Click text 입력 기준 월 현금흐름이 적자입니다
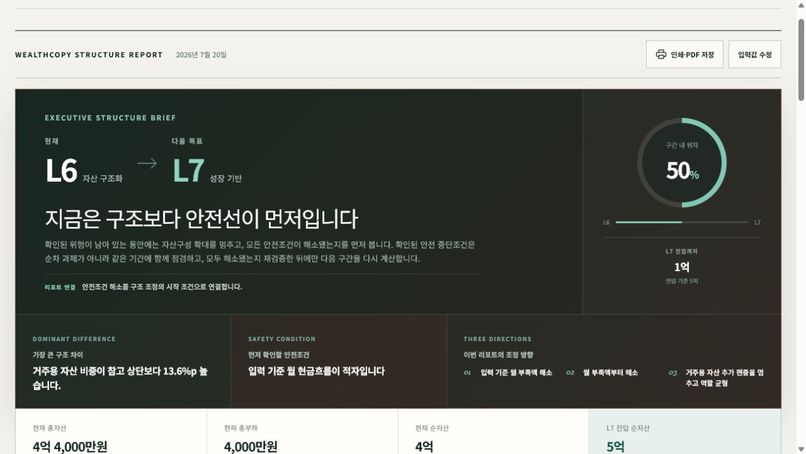This screenshot has width=806, height=454. point(316,371)
